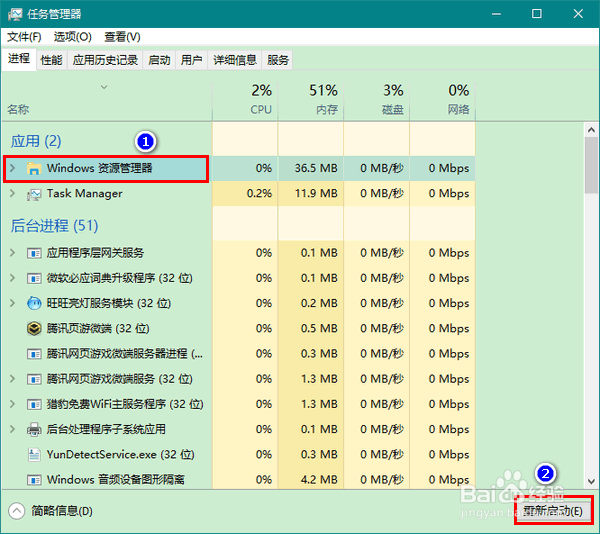600x534 pixels.
Task: Expand the 旺旺亮灯服务模块 row
Action: pyautogui.click(x=12, y=303)
